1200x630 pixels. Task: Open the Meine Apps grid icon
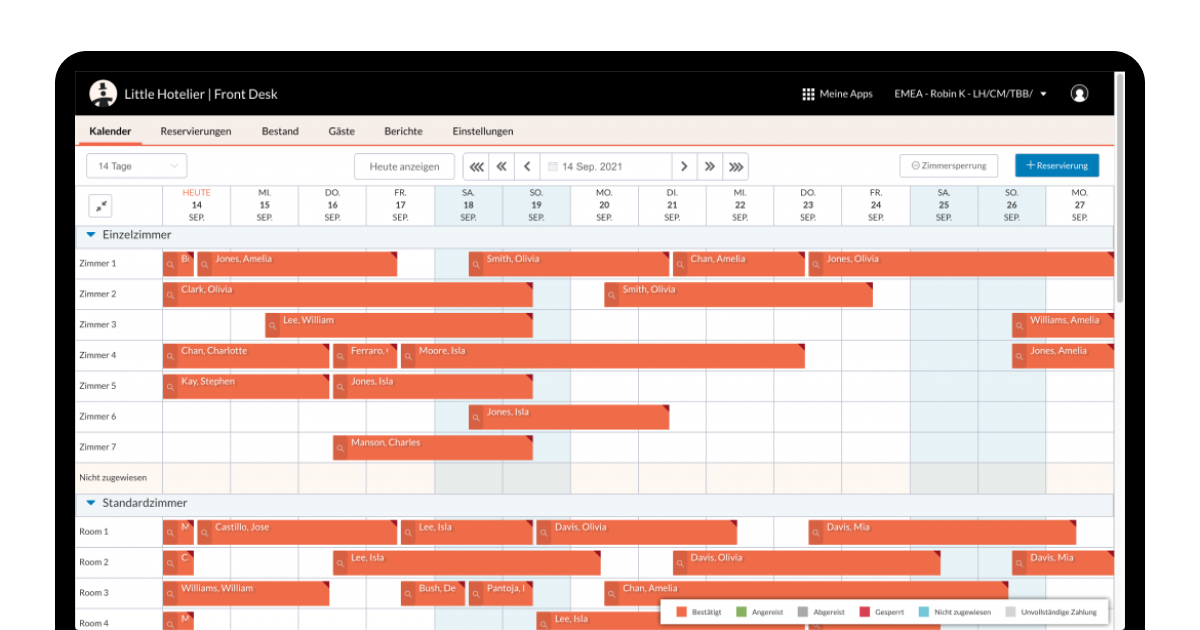808,94
